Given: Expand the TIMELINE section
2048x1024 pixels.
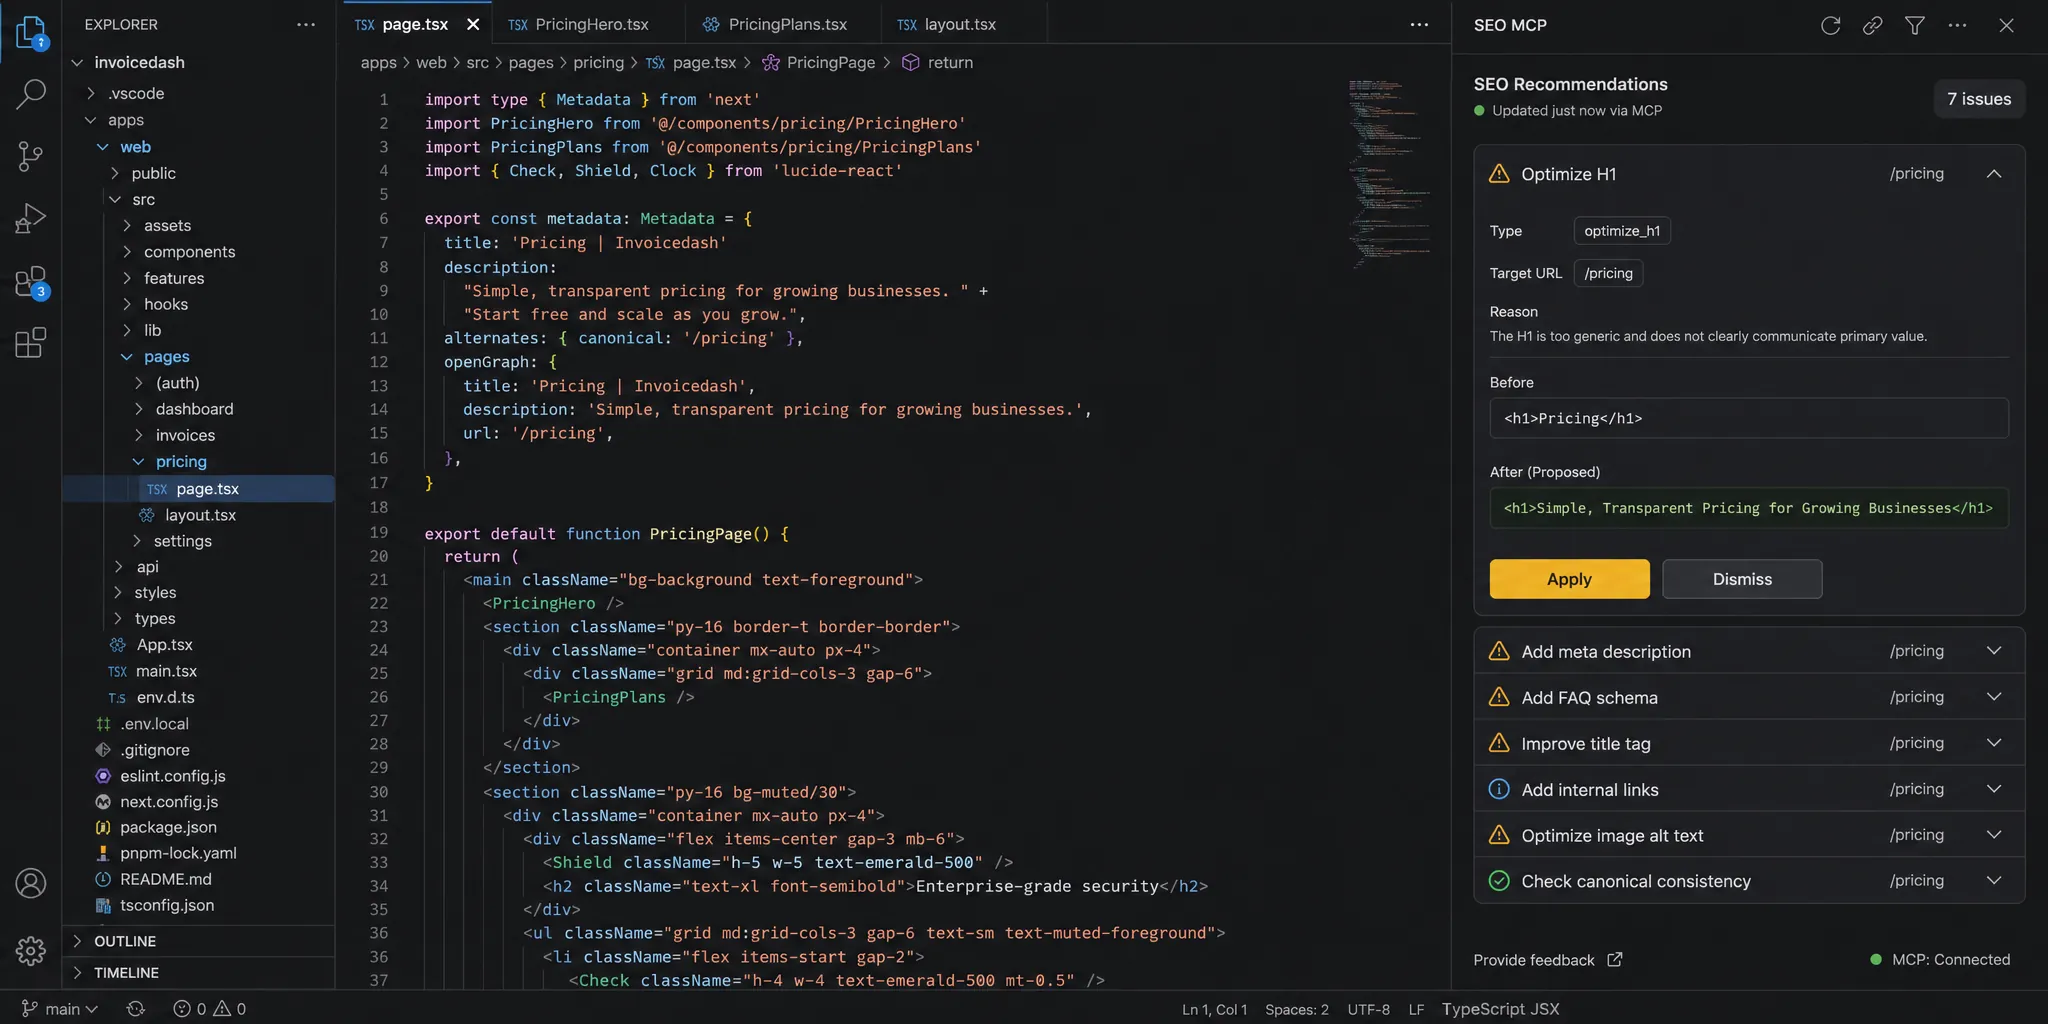Looking at the screenshot, I should (198, 972).
